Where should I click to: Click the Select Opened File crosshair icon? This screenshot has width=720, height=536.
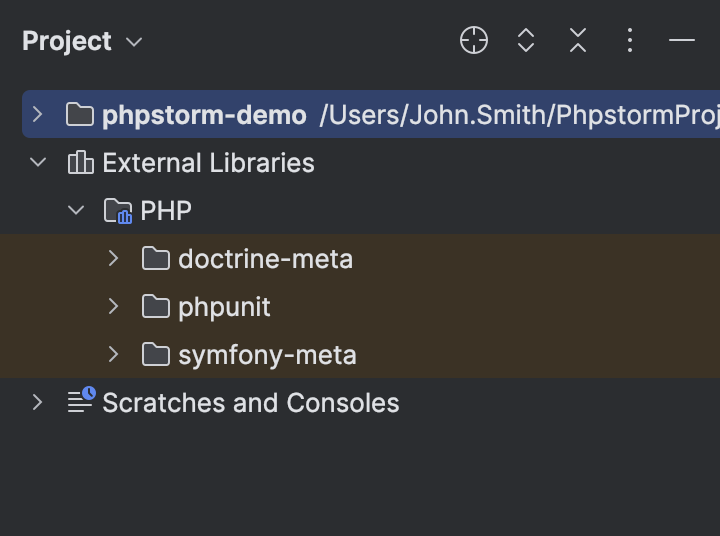[474, 41]
